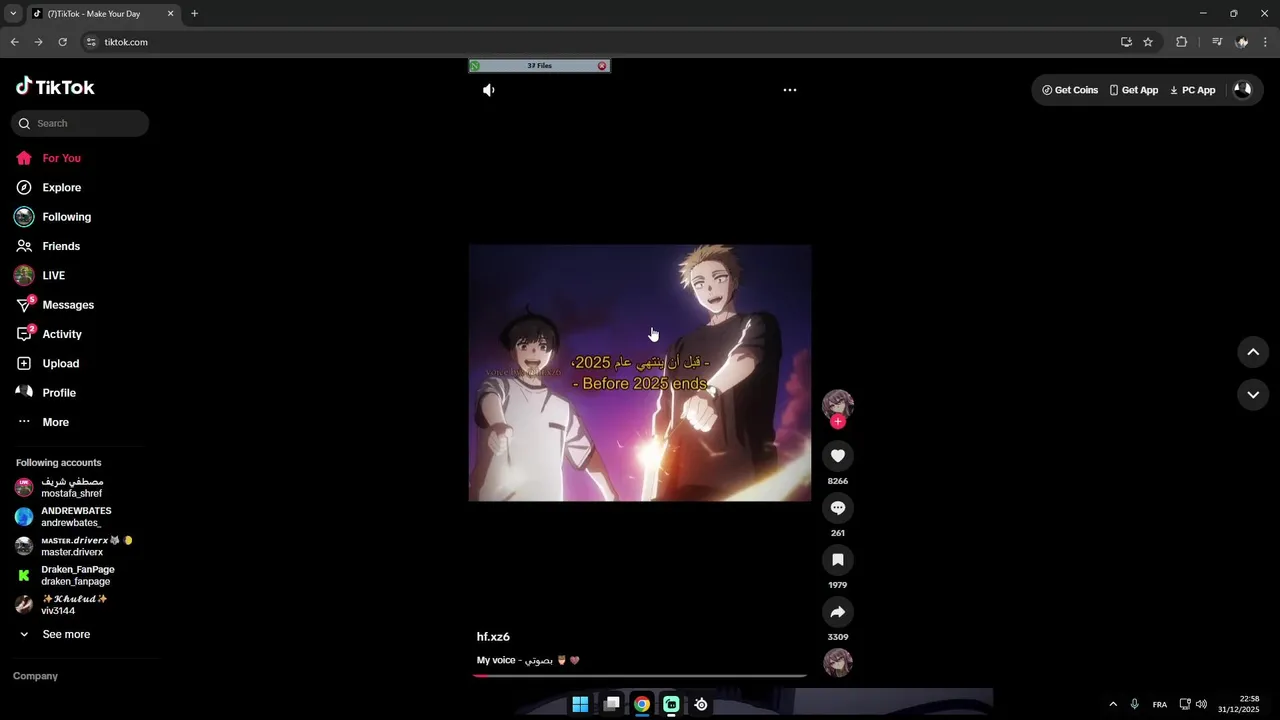Click the video player to pause

pos(640,372)
